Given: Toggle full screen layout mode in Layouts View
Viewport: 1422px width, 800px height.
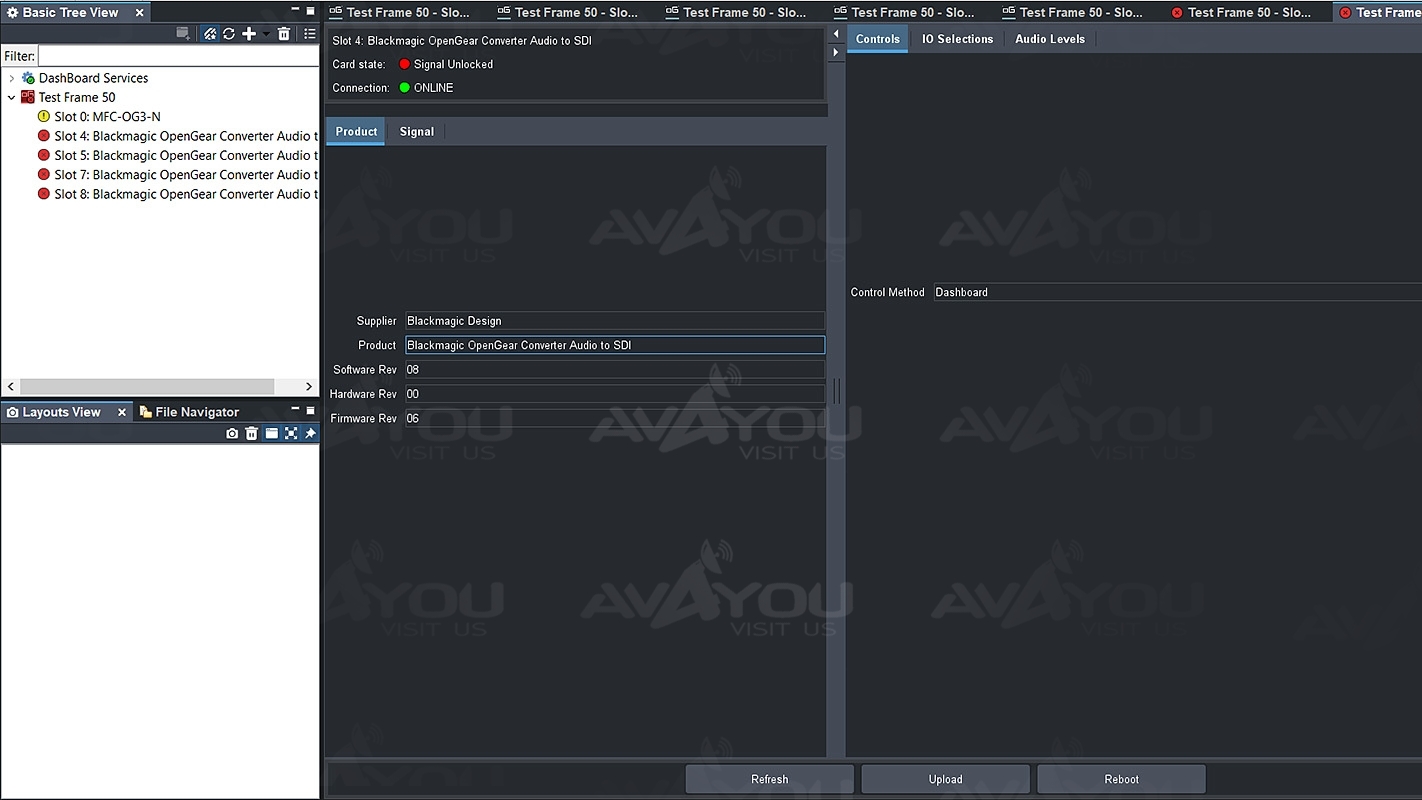Looking at the screenshot, I should click(291, 433).
